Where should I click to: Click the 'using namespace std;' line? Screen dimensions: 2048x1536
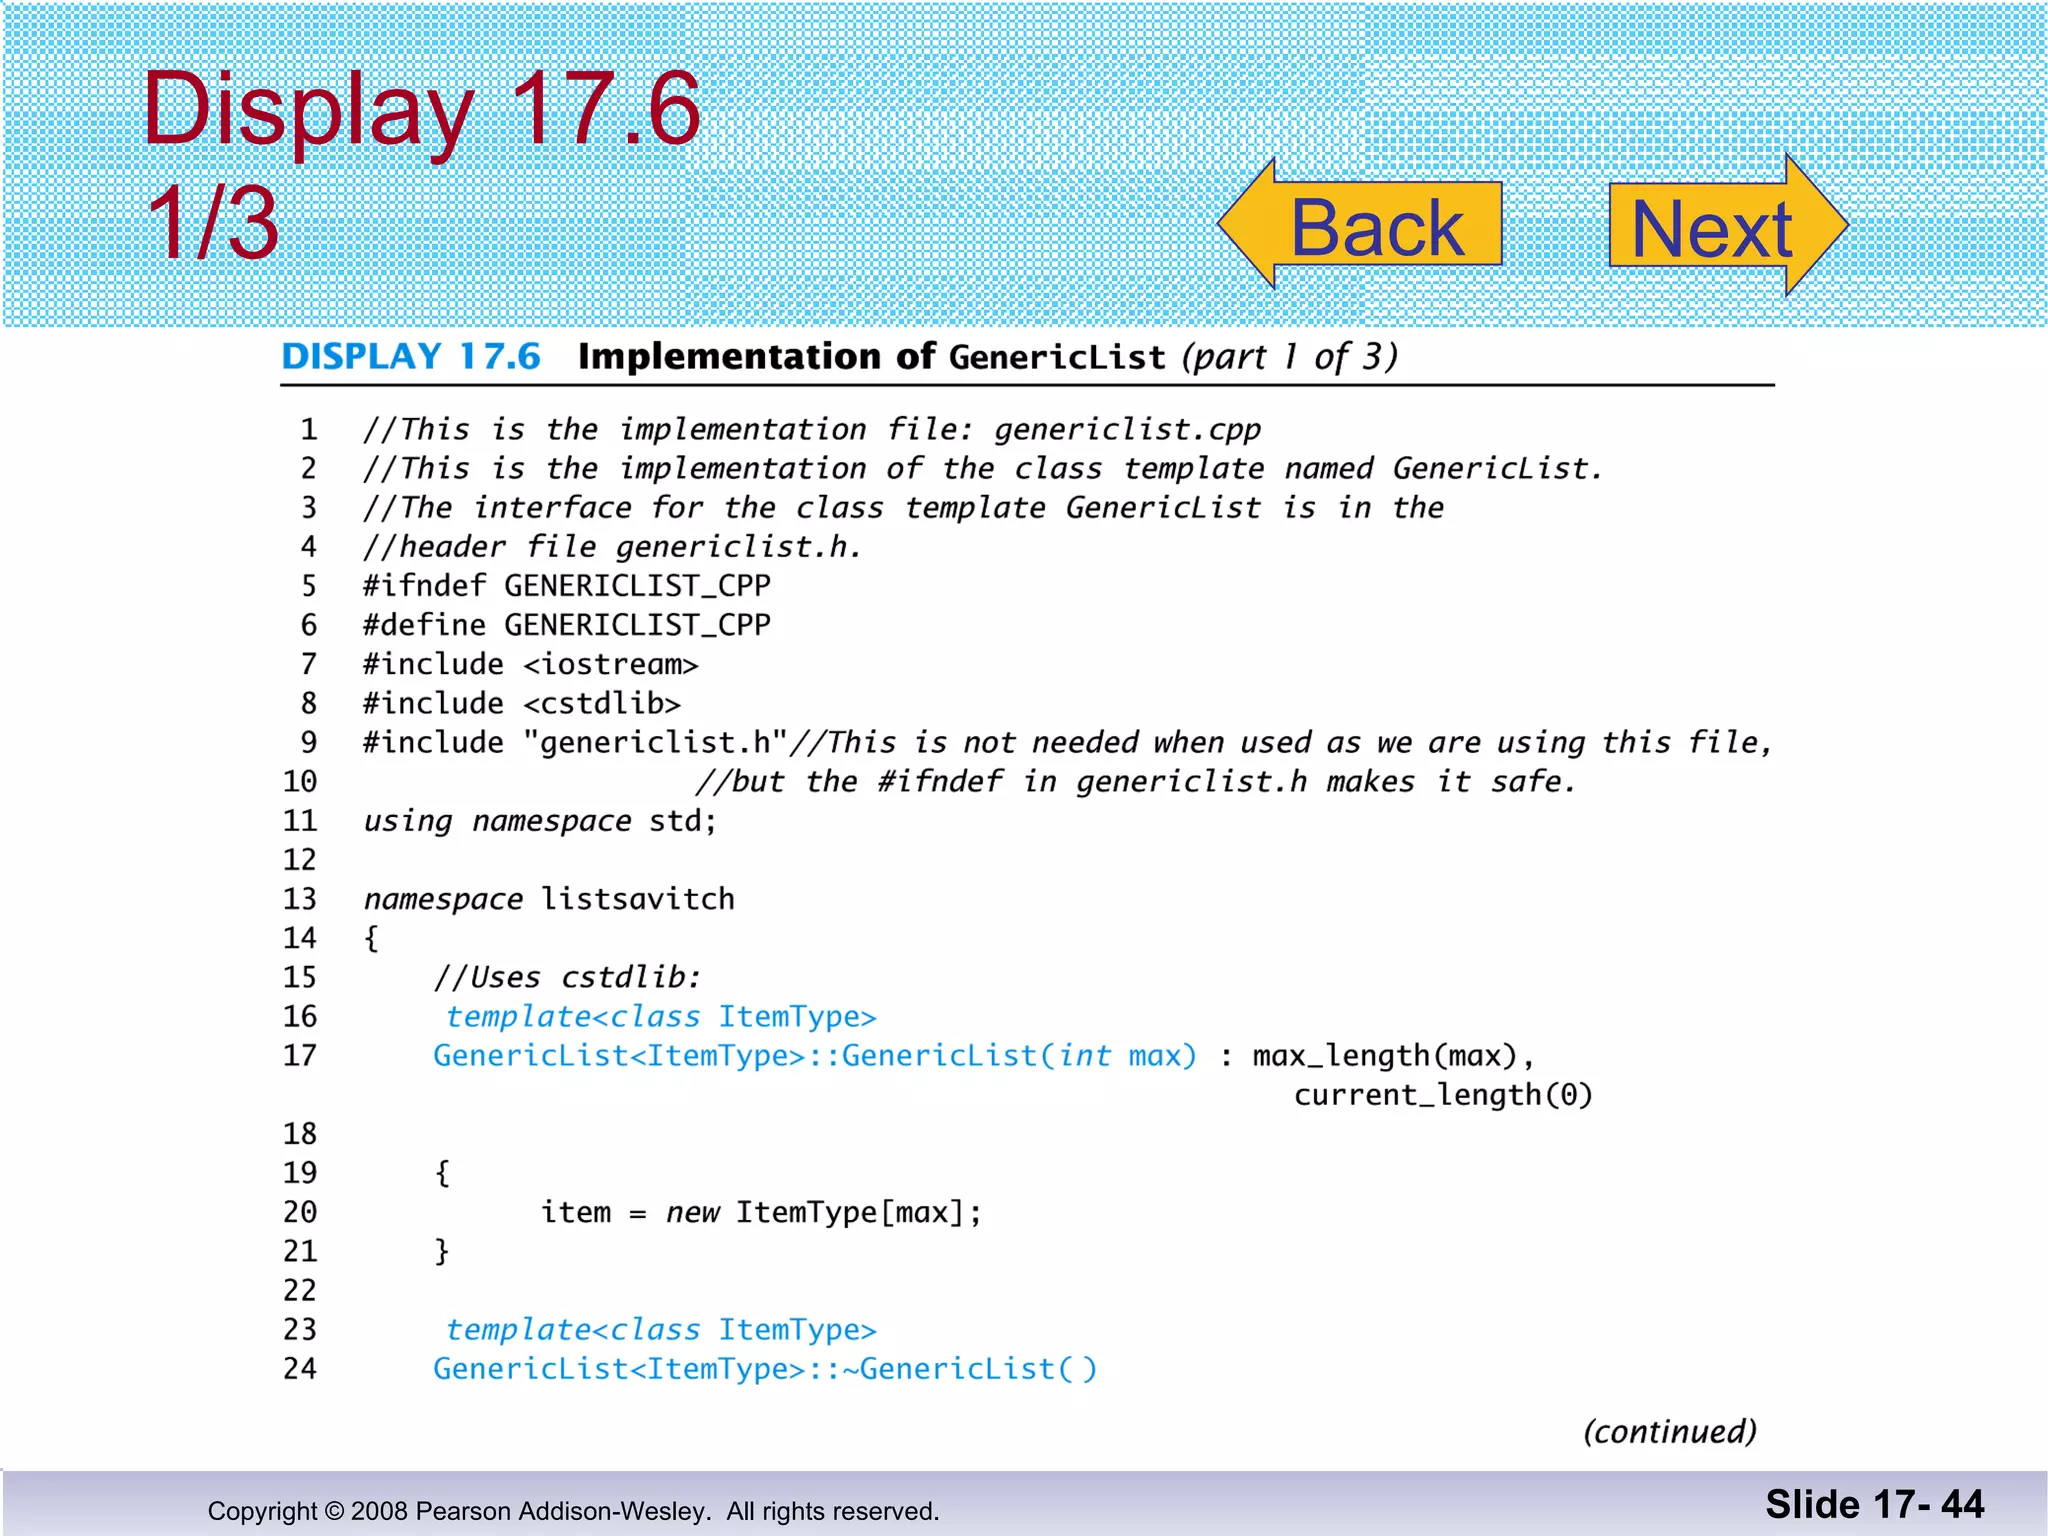tap(539, 821)
